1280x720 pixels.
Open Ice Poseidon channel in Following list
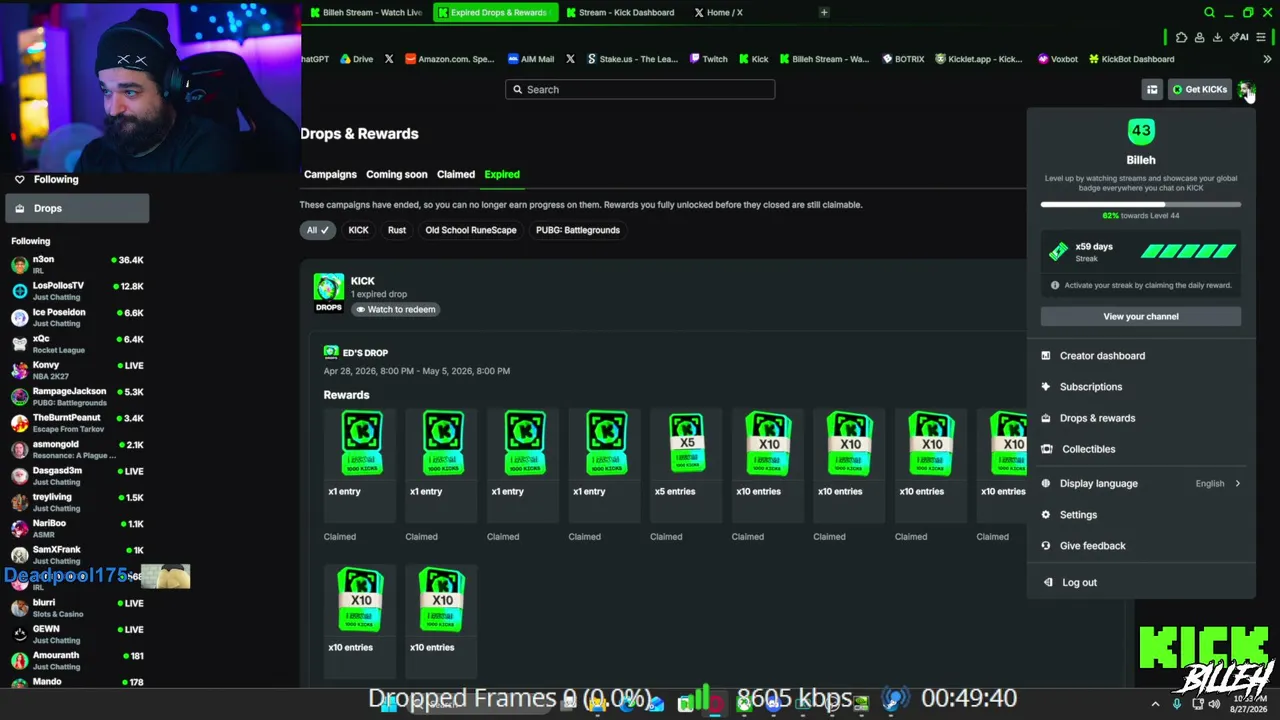tap(77, 318)
